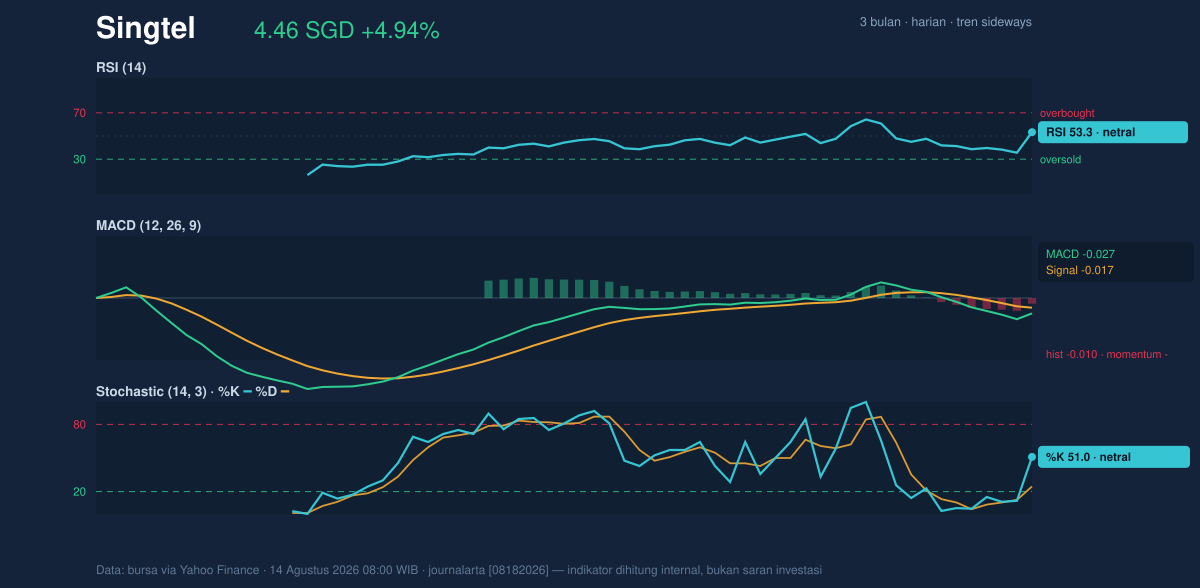Click the %D orange legend swatch

[x=284, y=392]
